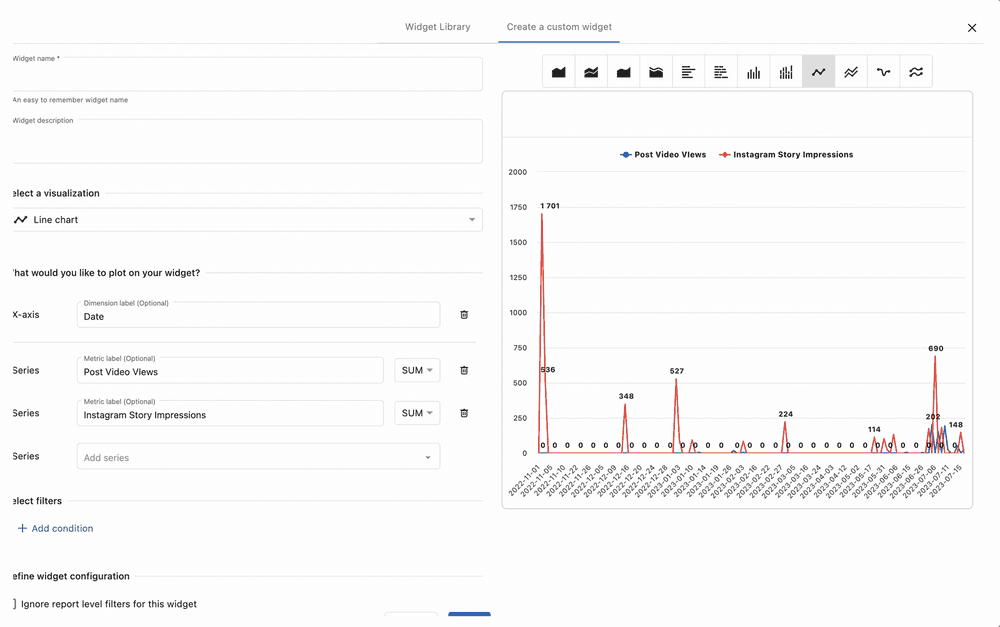The width and height of the screenshot is (1000, 627).
Task: Toggle Instagram Story Impressions legend entry
Action: tap(786, 155)
